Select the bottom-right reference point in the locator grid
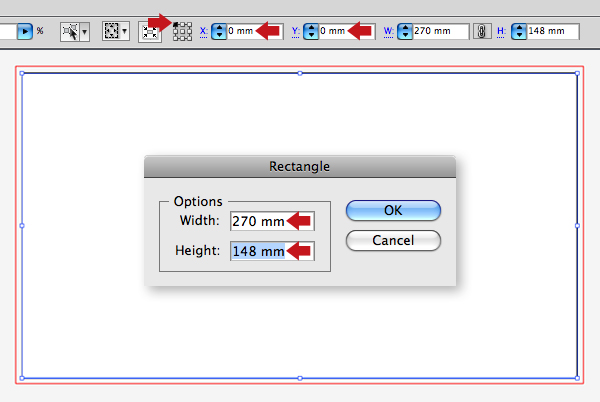The height and width of the screenshot is (402, 600). click(x=189, y=38)
